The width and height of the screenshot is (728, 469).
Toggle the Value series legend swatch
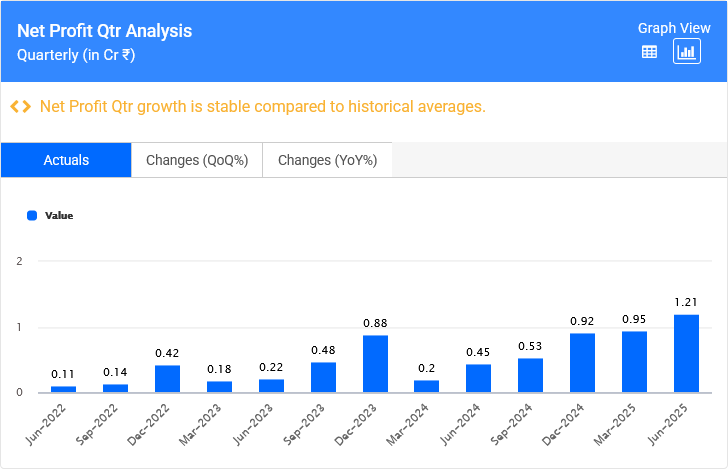(32, 215)
